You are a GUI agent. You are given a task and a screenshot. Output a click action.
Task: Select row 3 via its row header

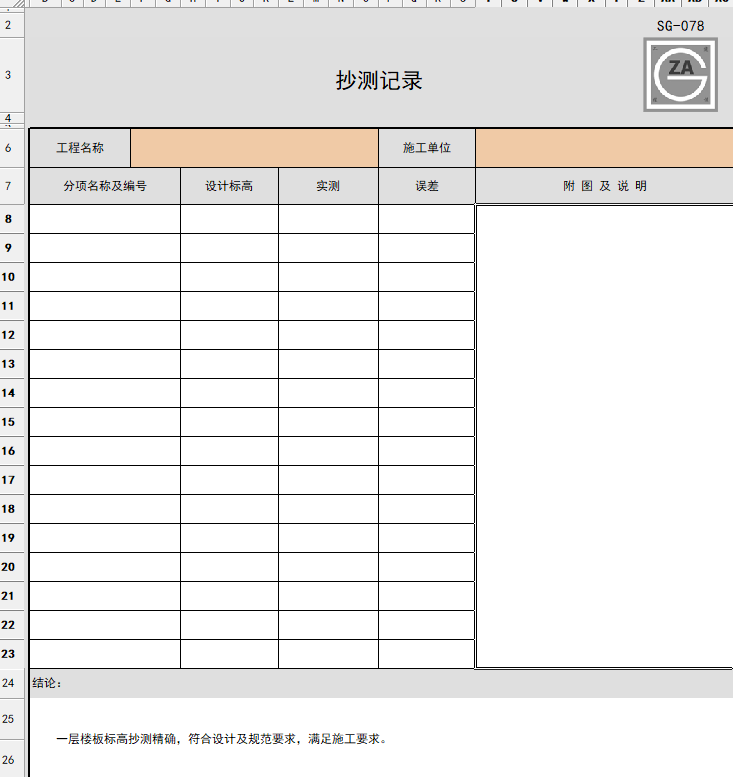(x=12, y=75)
